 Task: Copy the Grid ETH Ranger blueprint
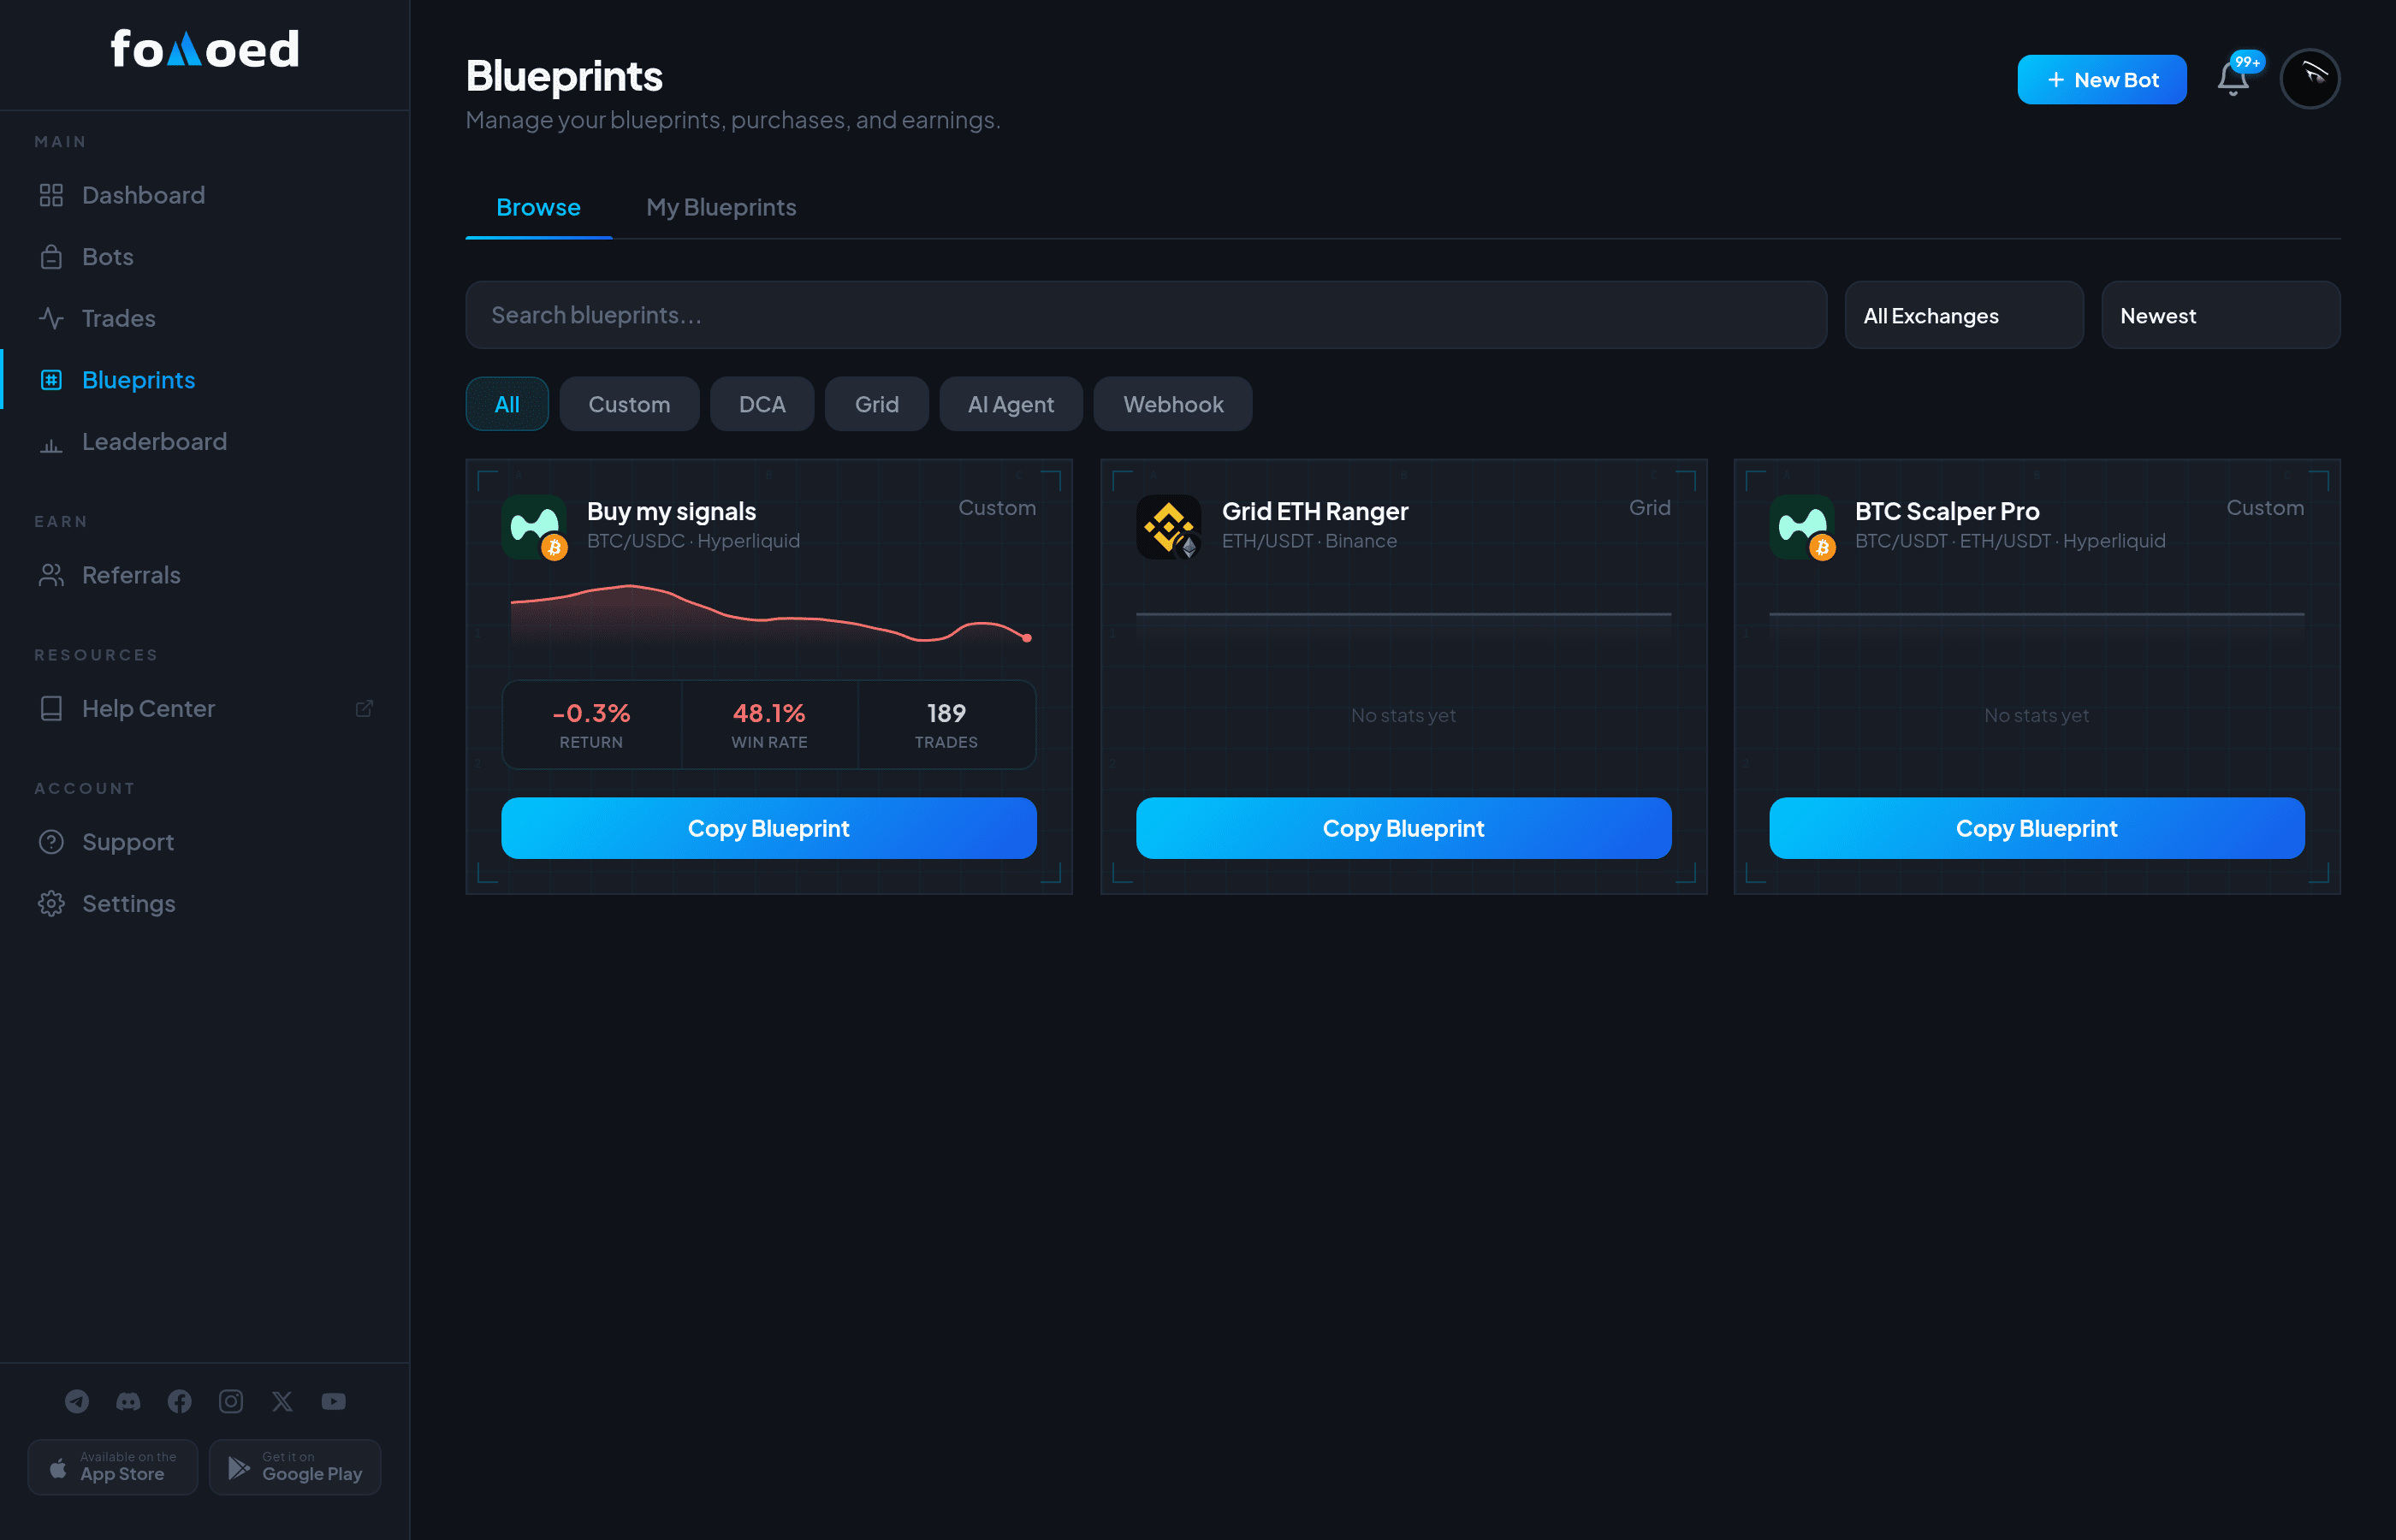[1403, 828]
